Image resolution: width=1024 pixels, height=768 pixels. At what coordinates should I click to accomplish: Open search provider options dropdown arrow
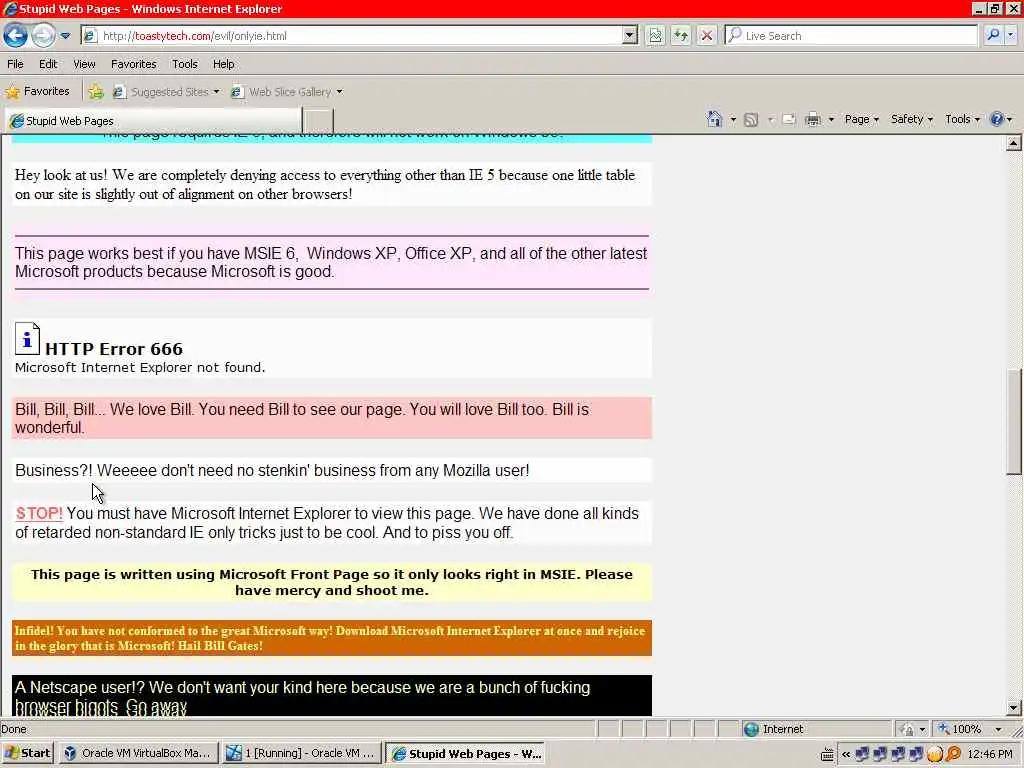tap(1011, 35)
